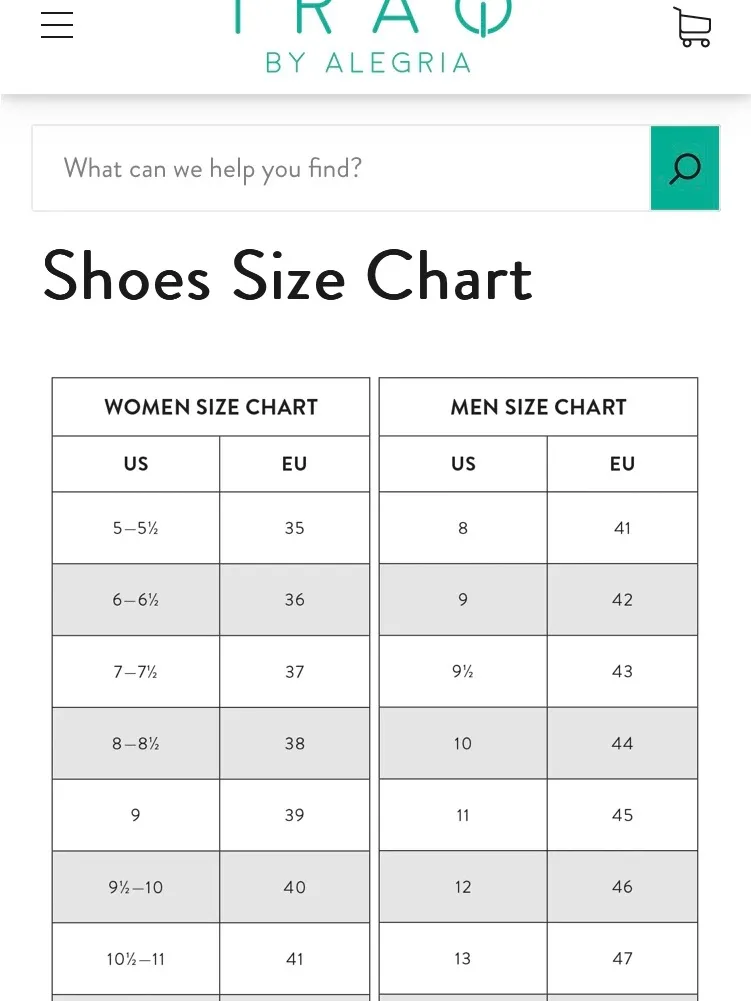Open the hamburger navigation menu

[x=57, y=25]
